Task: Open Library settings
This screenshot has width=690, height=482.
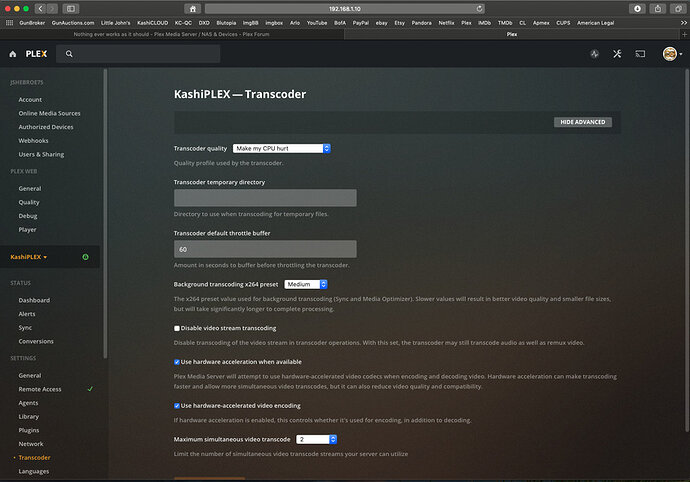Action: pyautogui.click(x=29, y=416)
